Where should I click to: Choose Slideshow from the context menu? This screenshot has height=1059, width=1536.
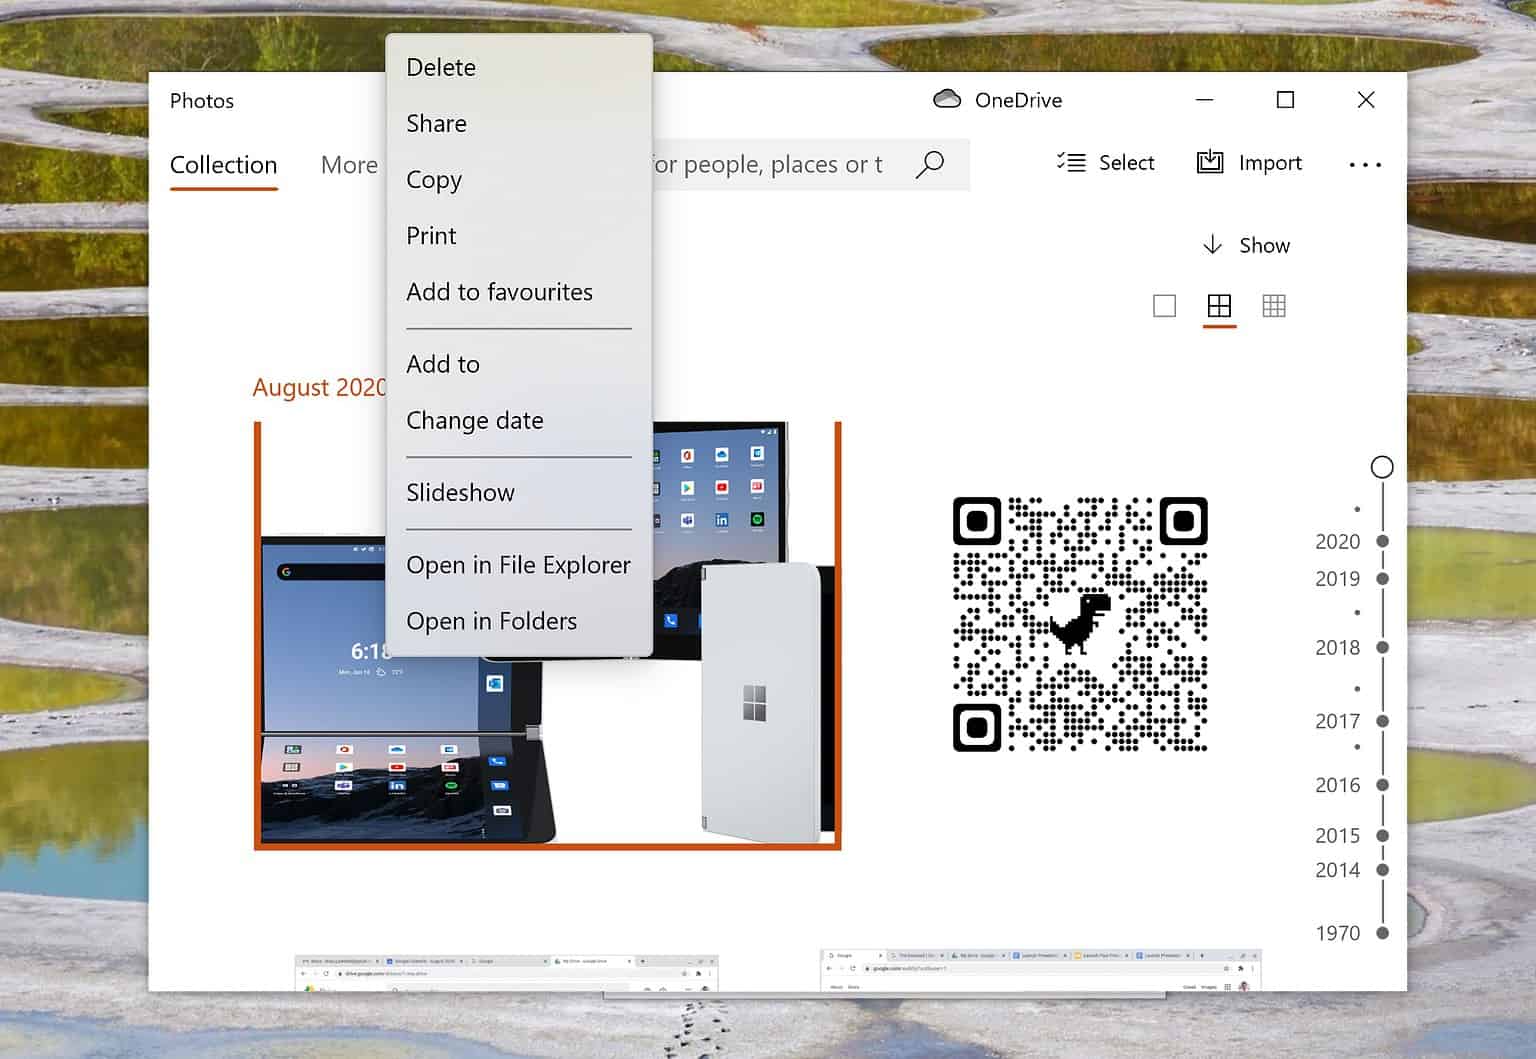click(x=460, y=492)
